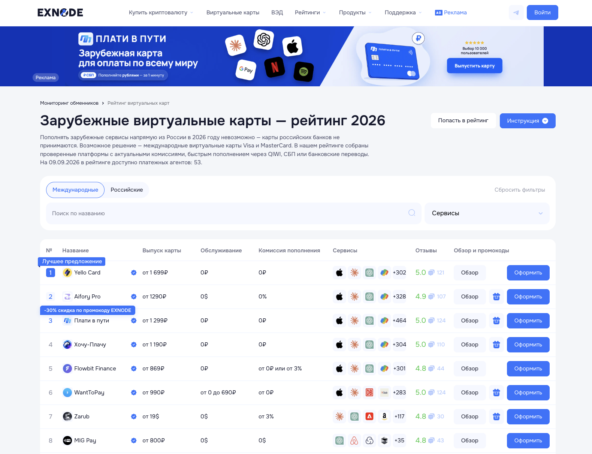Click the Telegram icon in header
The height and width of the screenshot is (454, 592).
pyautogui.click(x=516, y=12)
